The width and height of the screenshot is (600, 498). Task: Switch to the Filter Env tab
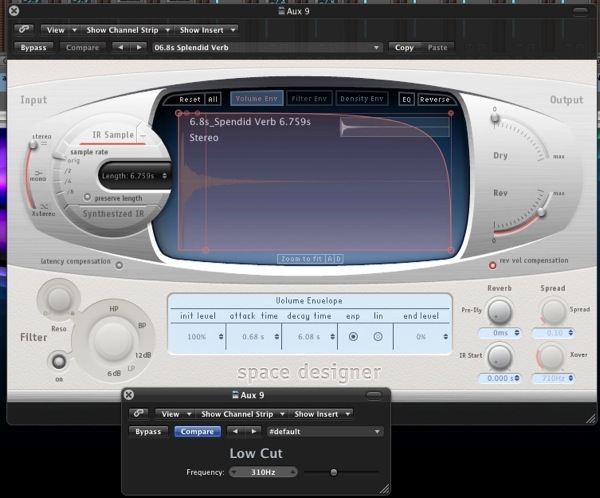point(309,98)
